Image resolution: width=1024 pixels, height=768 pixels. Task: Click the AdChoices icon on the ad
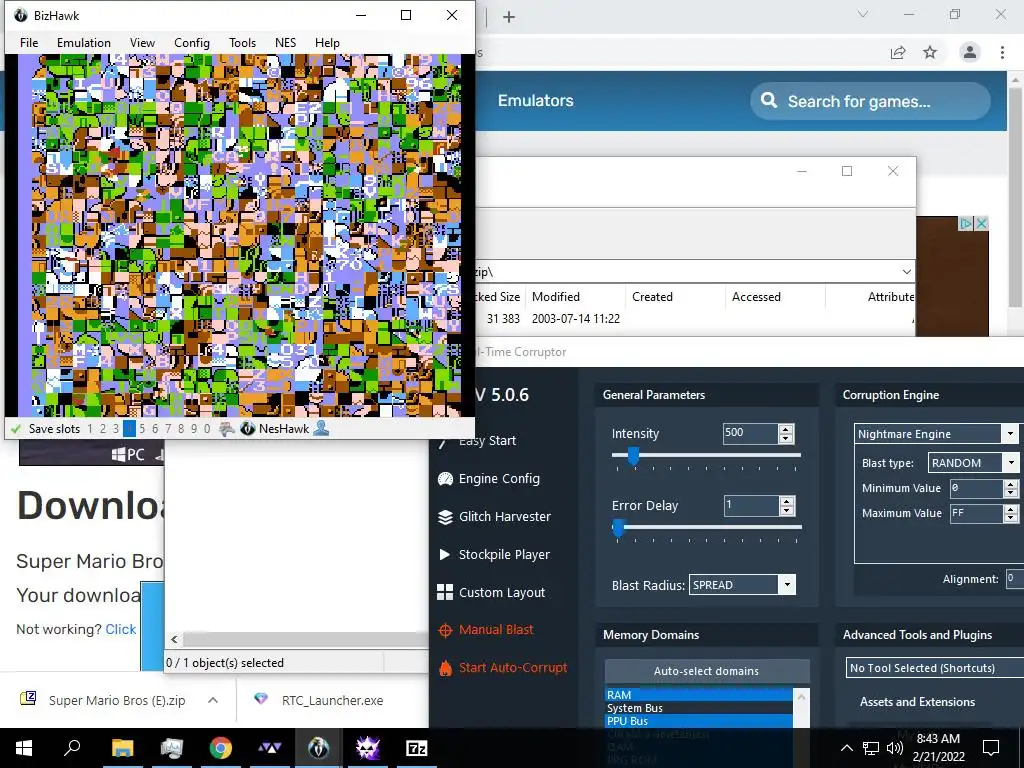pos(966,223)
